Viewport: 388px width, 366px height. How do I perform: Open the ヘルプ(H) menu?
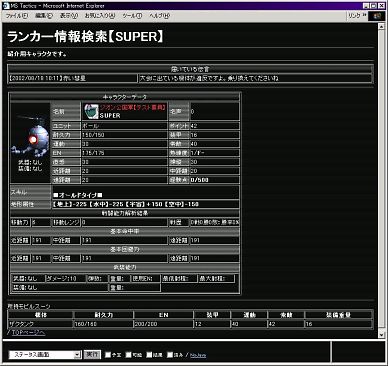[x=159, y=16]
